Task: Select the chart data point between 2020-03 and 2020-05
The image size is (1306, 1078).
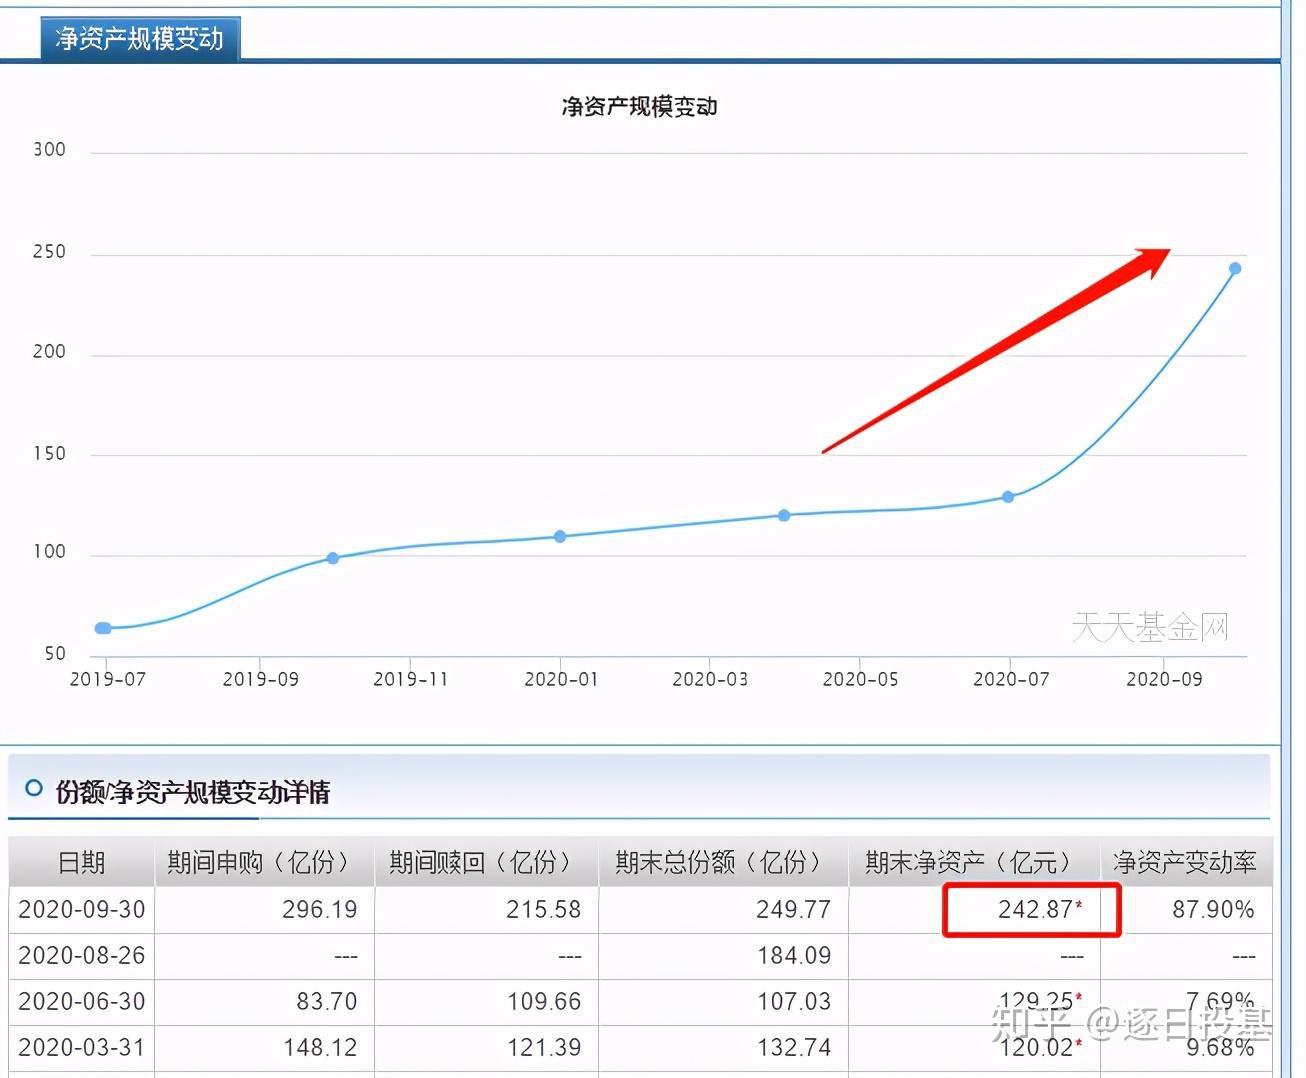Action: (784, 516)
